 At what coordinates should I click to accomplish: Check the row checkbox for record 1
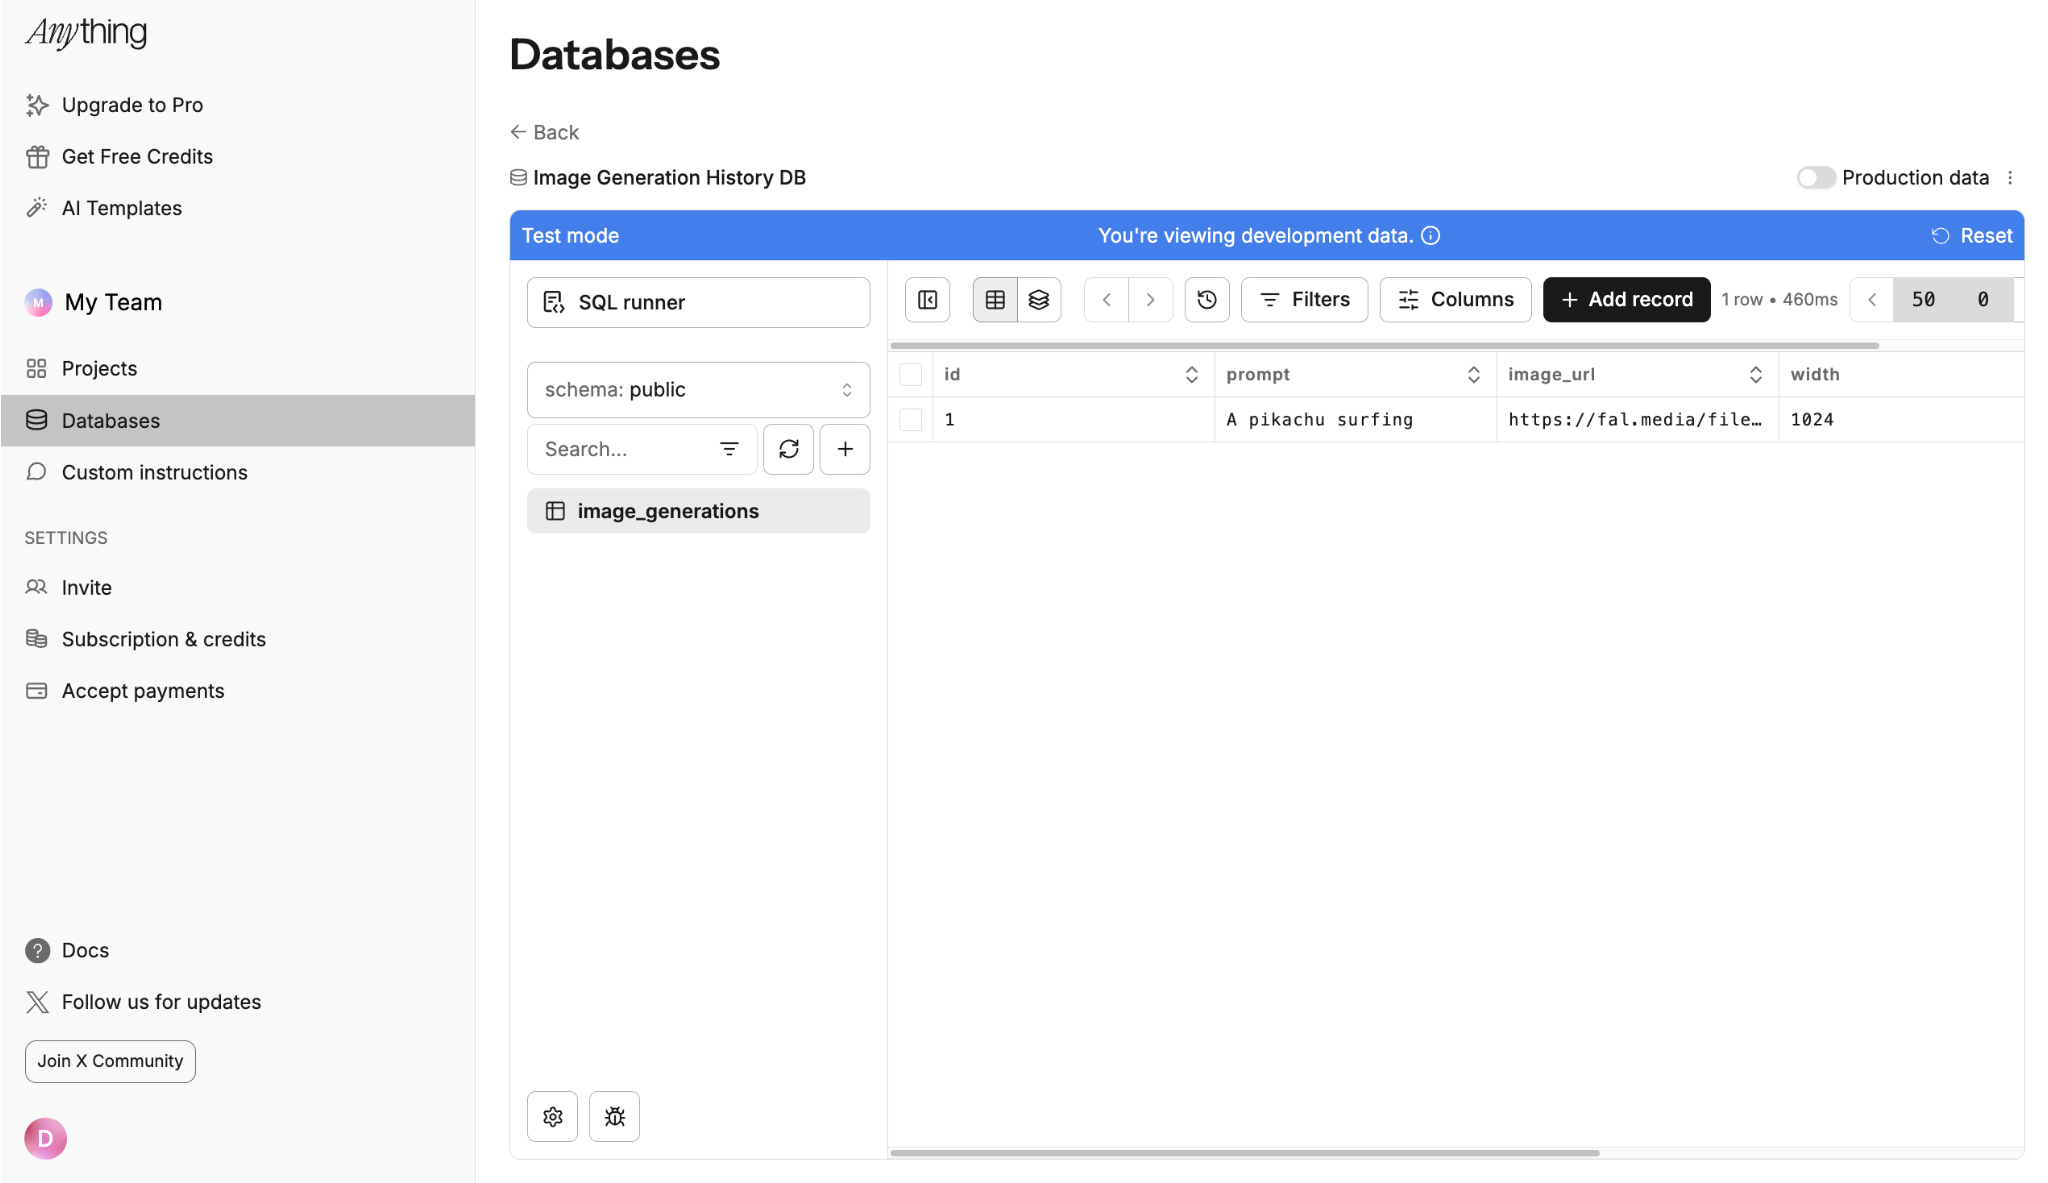click(x=910, y=419)
